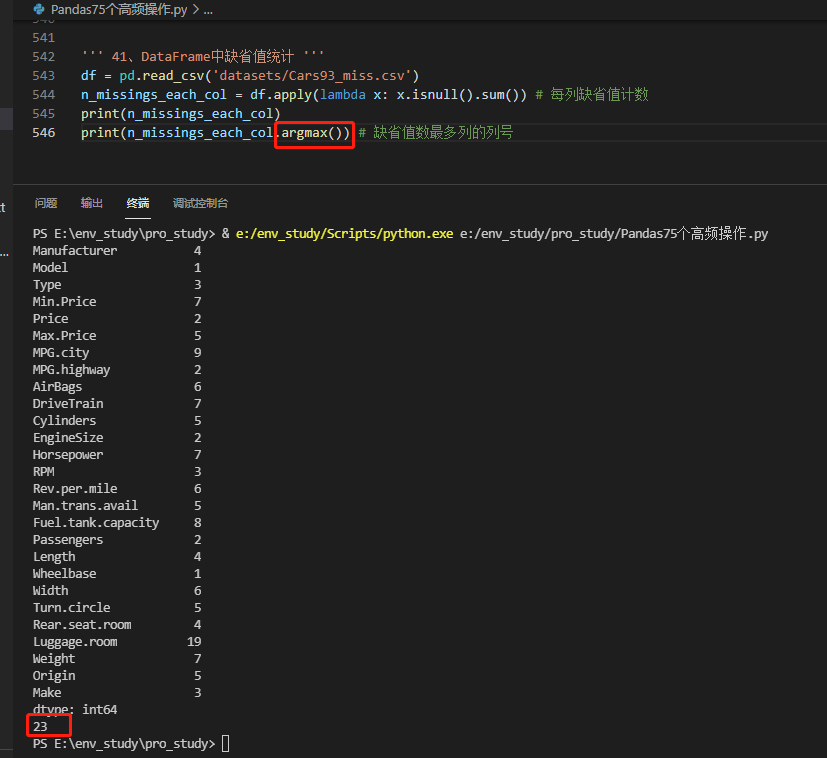Click the RPM row in output
The width and height of the screenshot is (827, 758).
(117, 472)
